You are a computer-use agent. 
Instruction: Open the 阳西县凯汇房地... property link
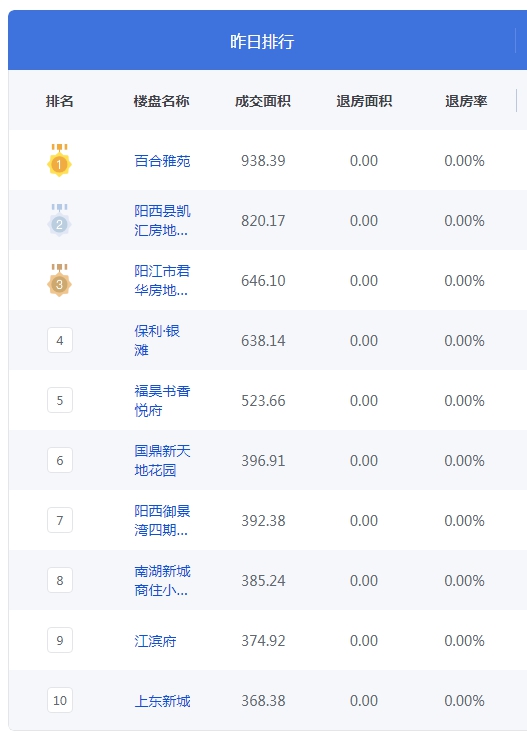coord(162,220)
